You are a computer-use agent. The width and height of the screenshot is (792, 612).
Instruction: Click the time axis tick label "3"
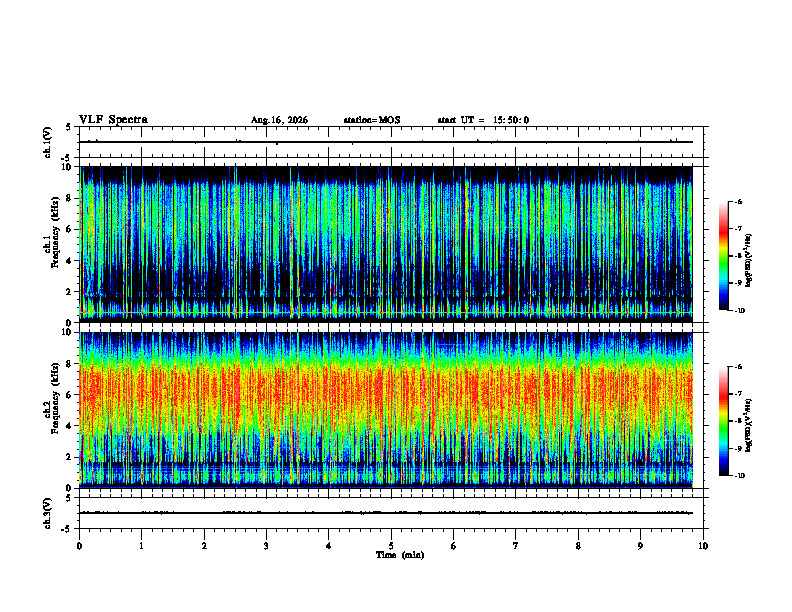266,546
